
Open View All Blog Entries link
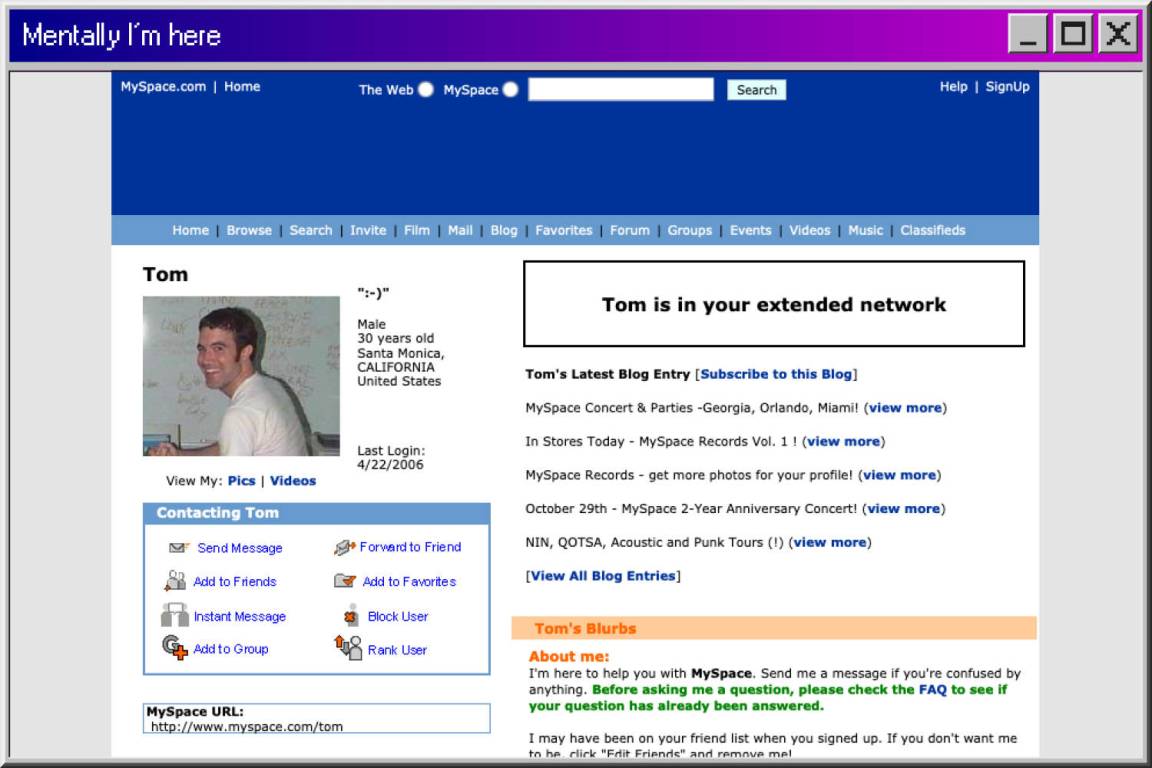click(603, 576)
